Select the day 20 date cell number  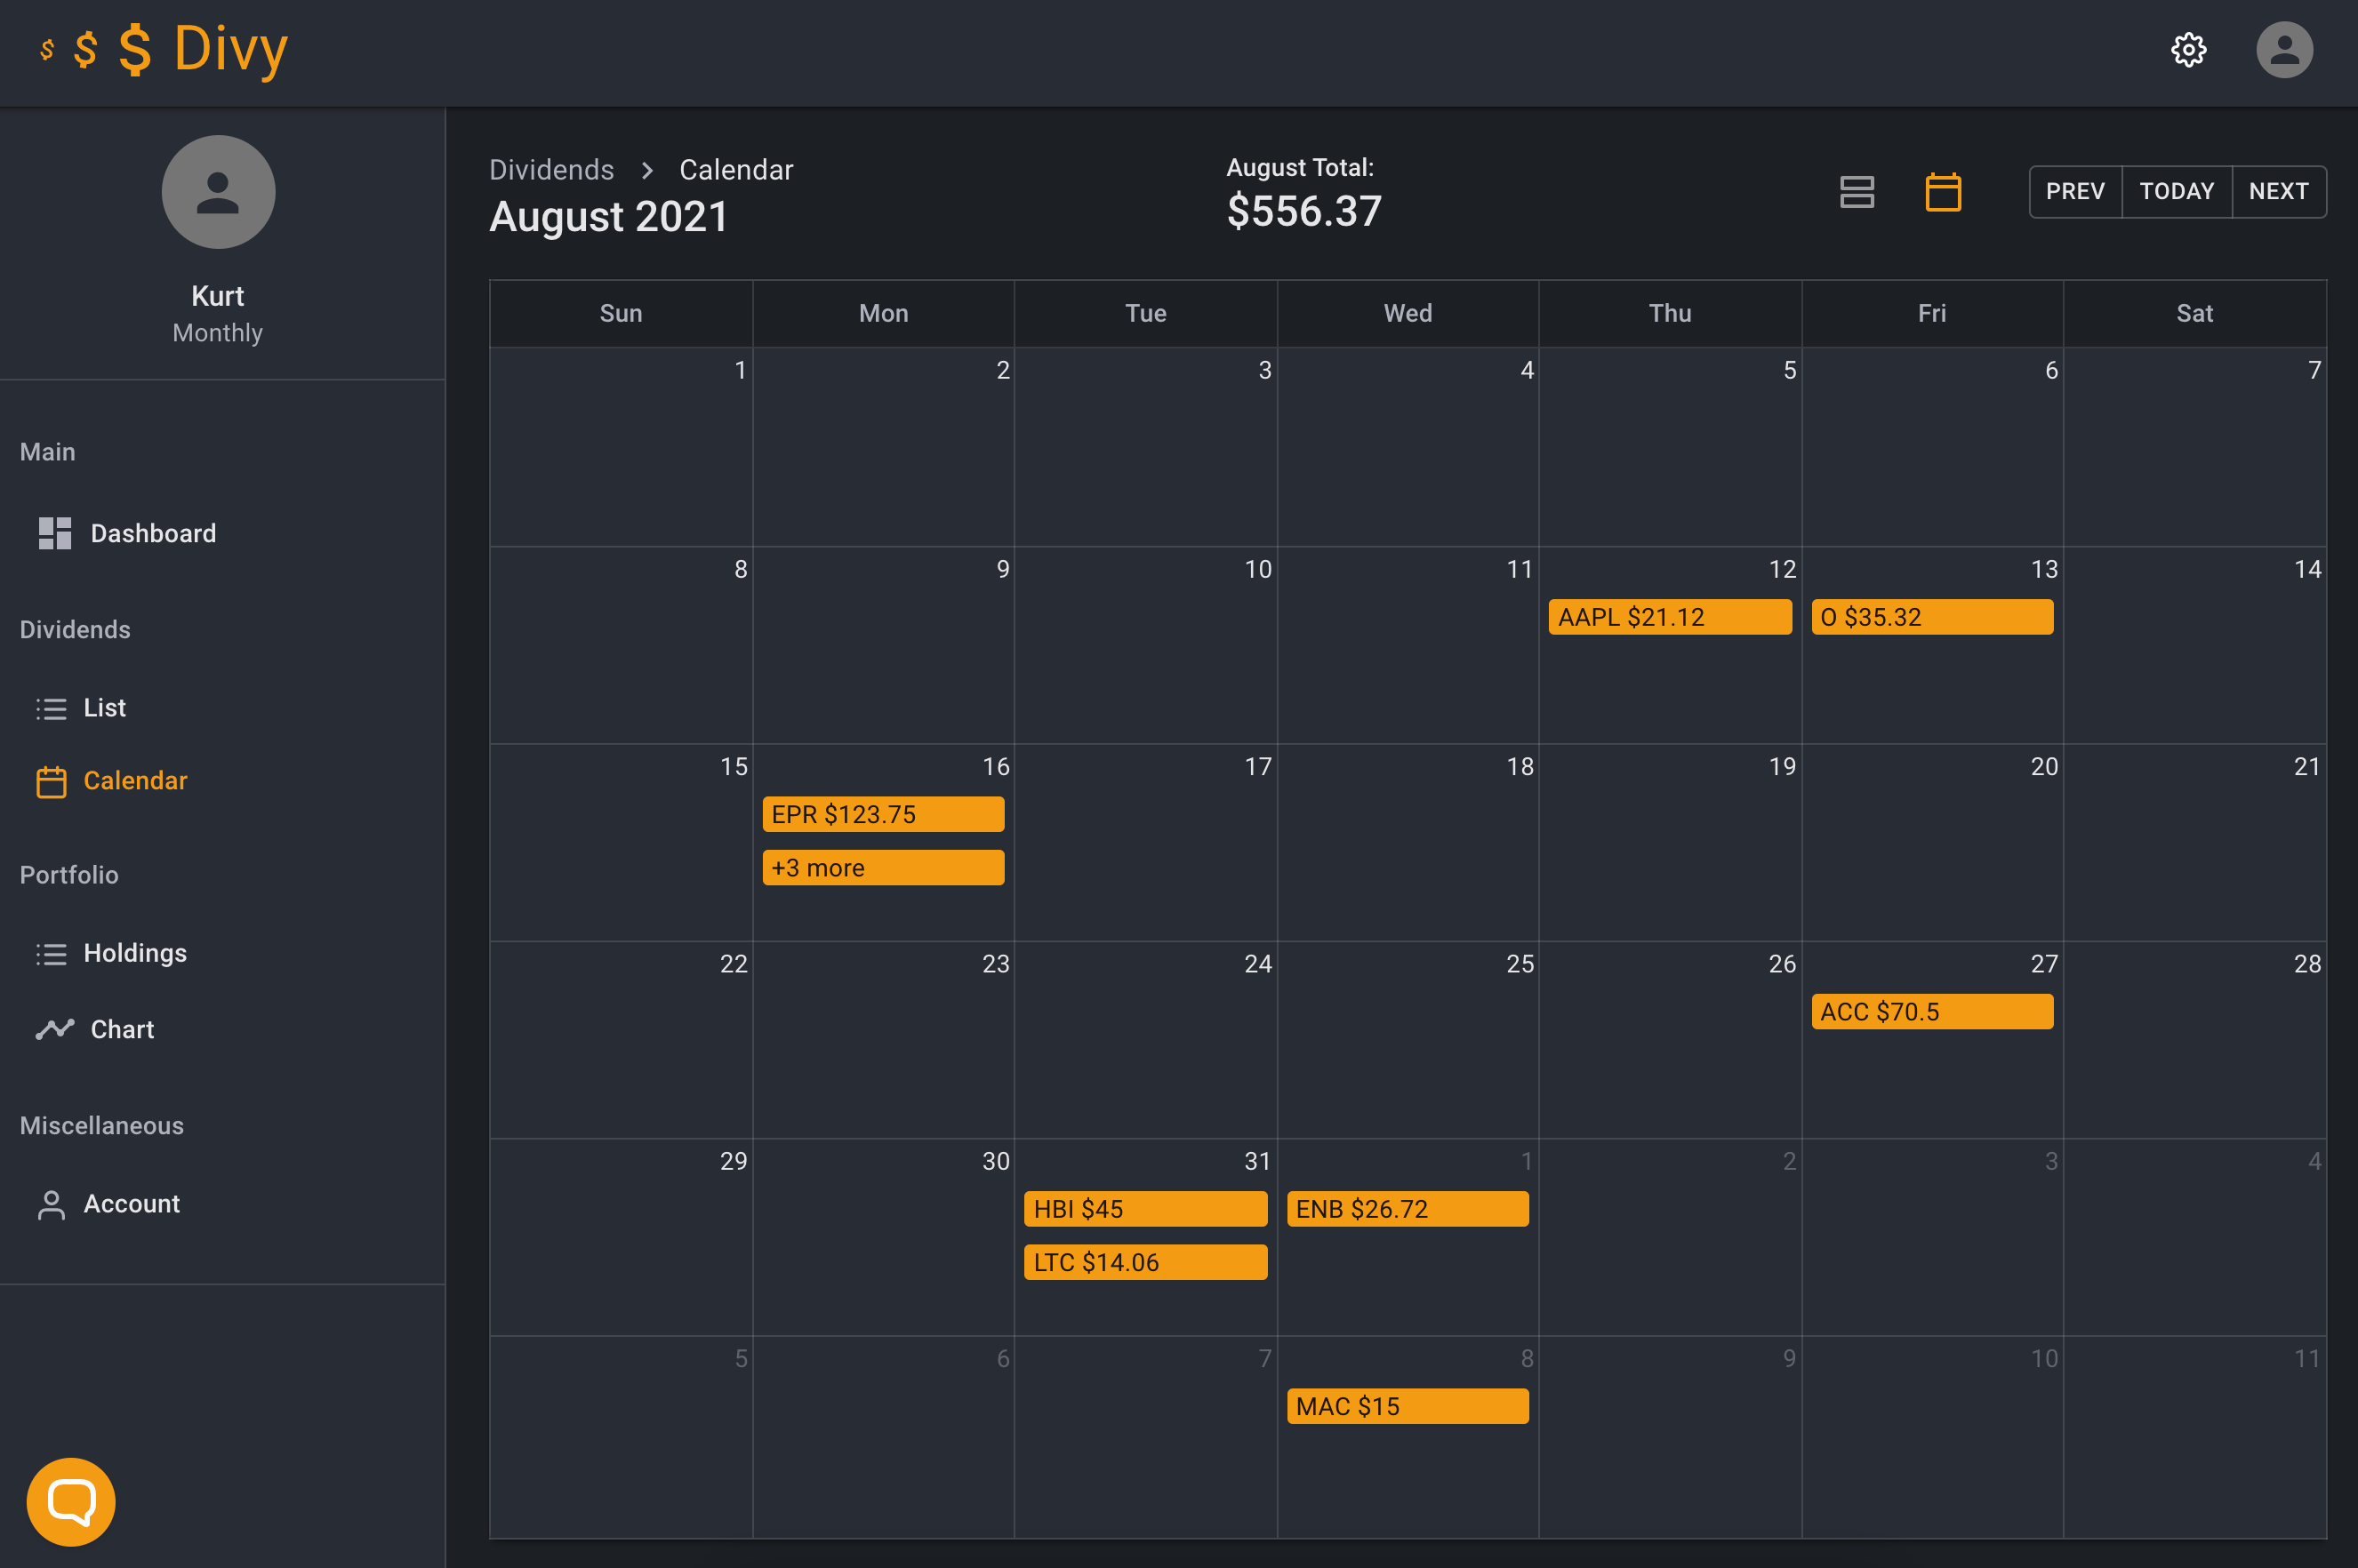pos(2044,767)
